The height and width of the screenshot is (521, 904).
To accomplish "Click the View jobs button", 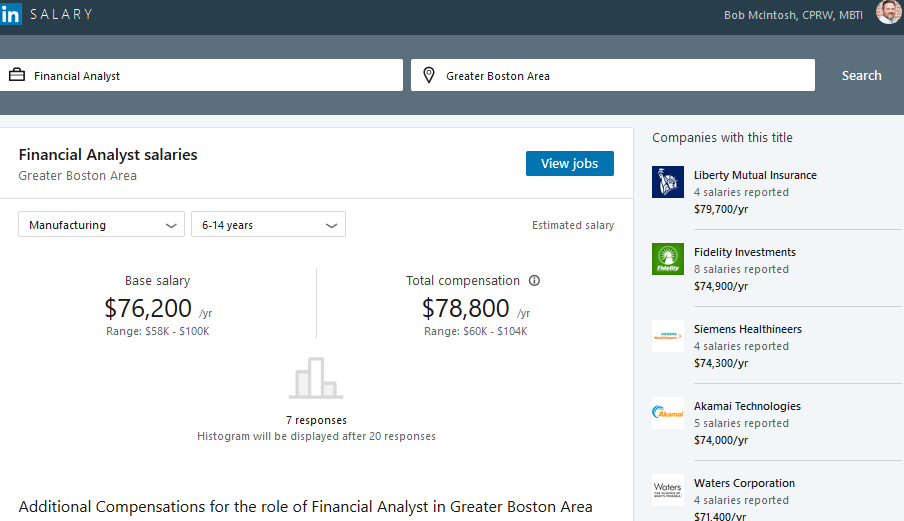I will click(x=570, y=164).
